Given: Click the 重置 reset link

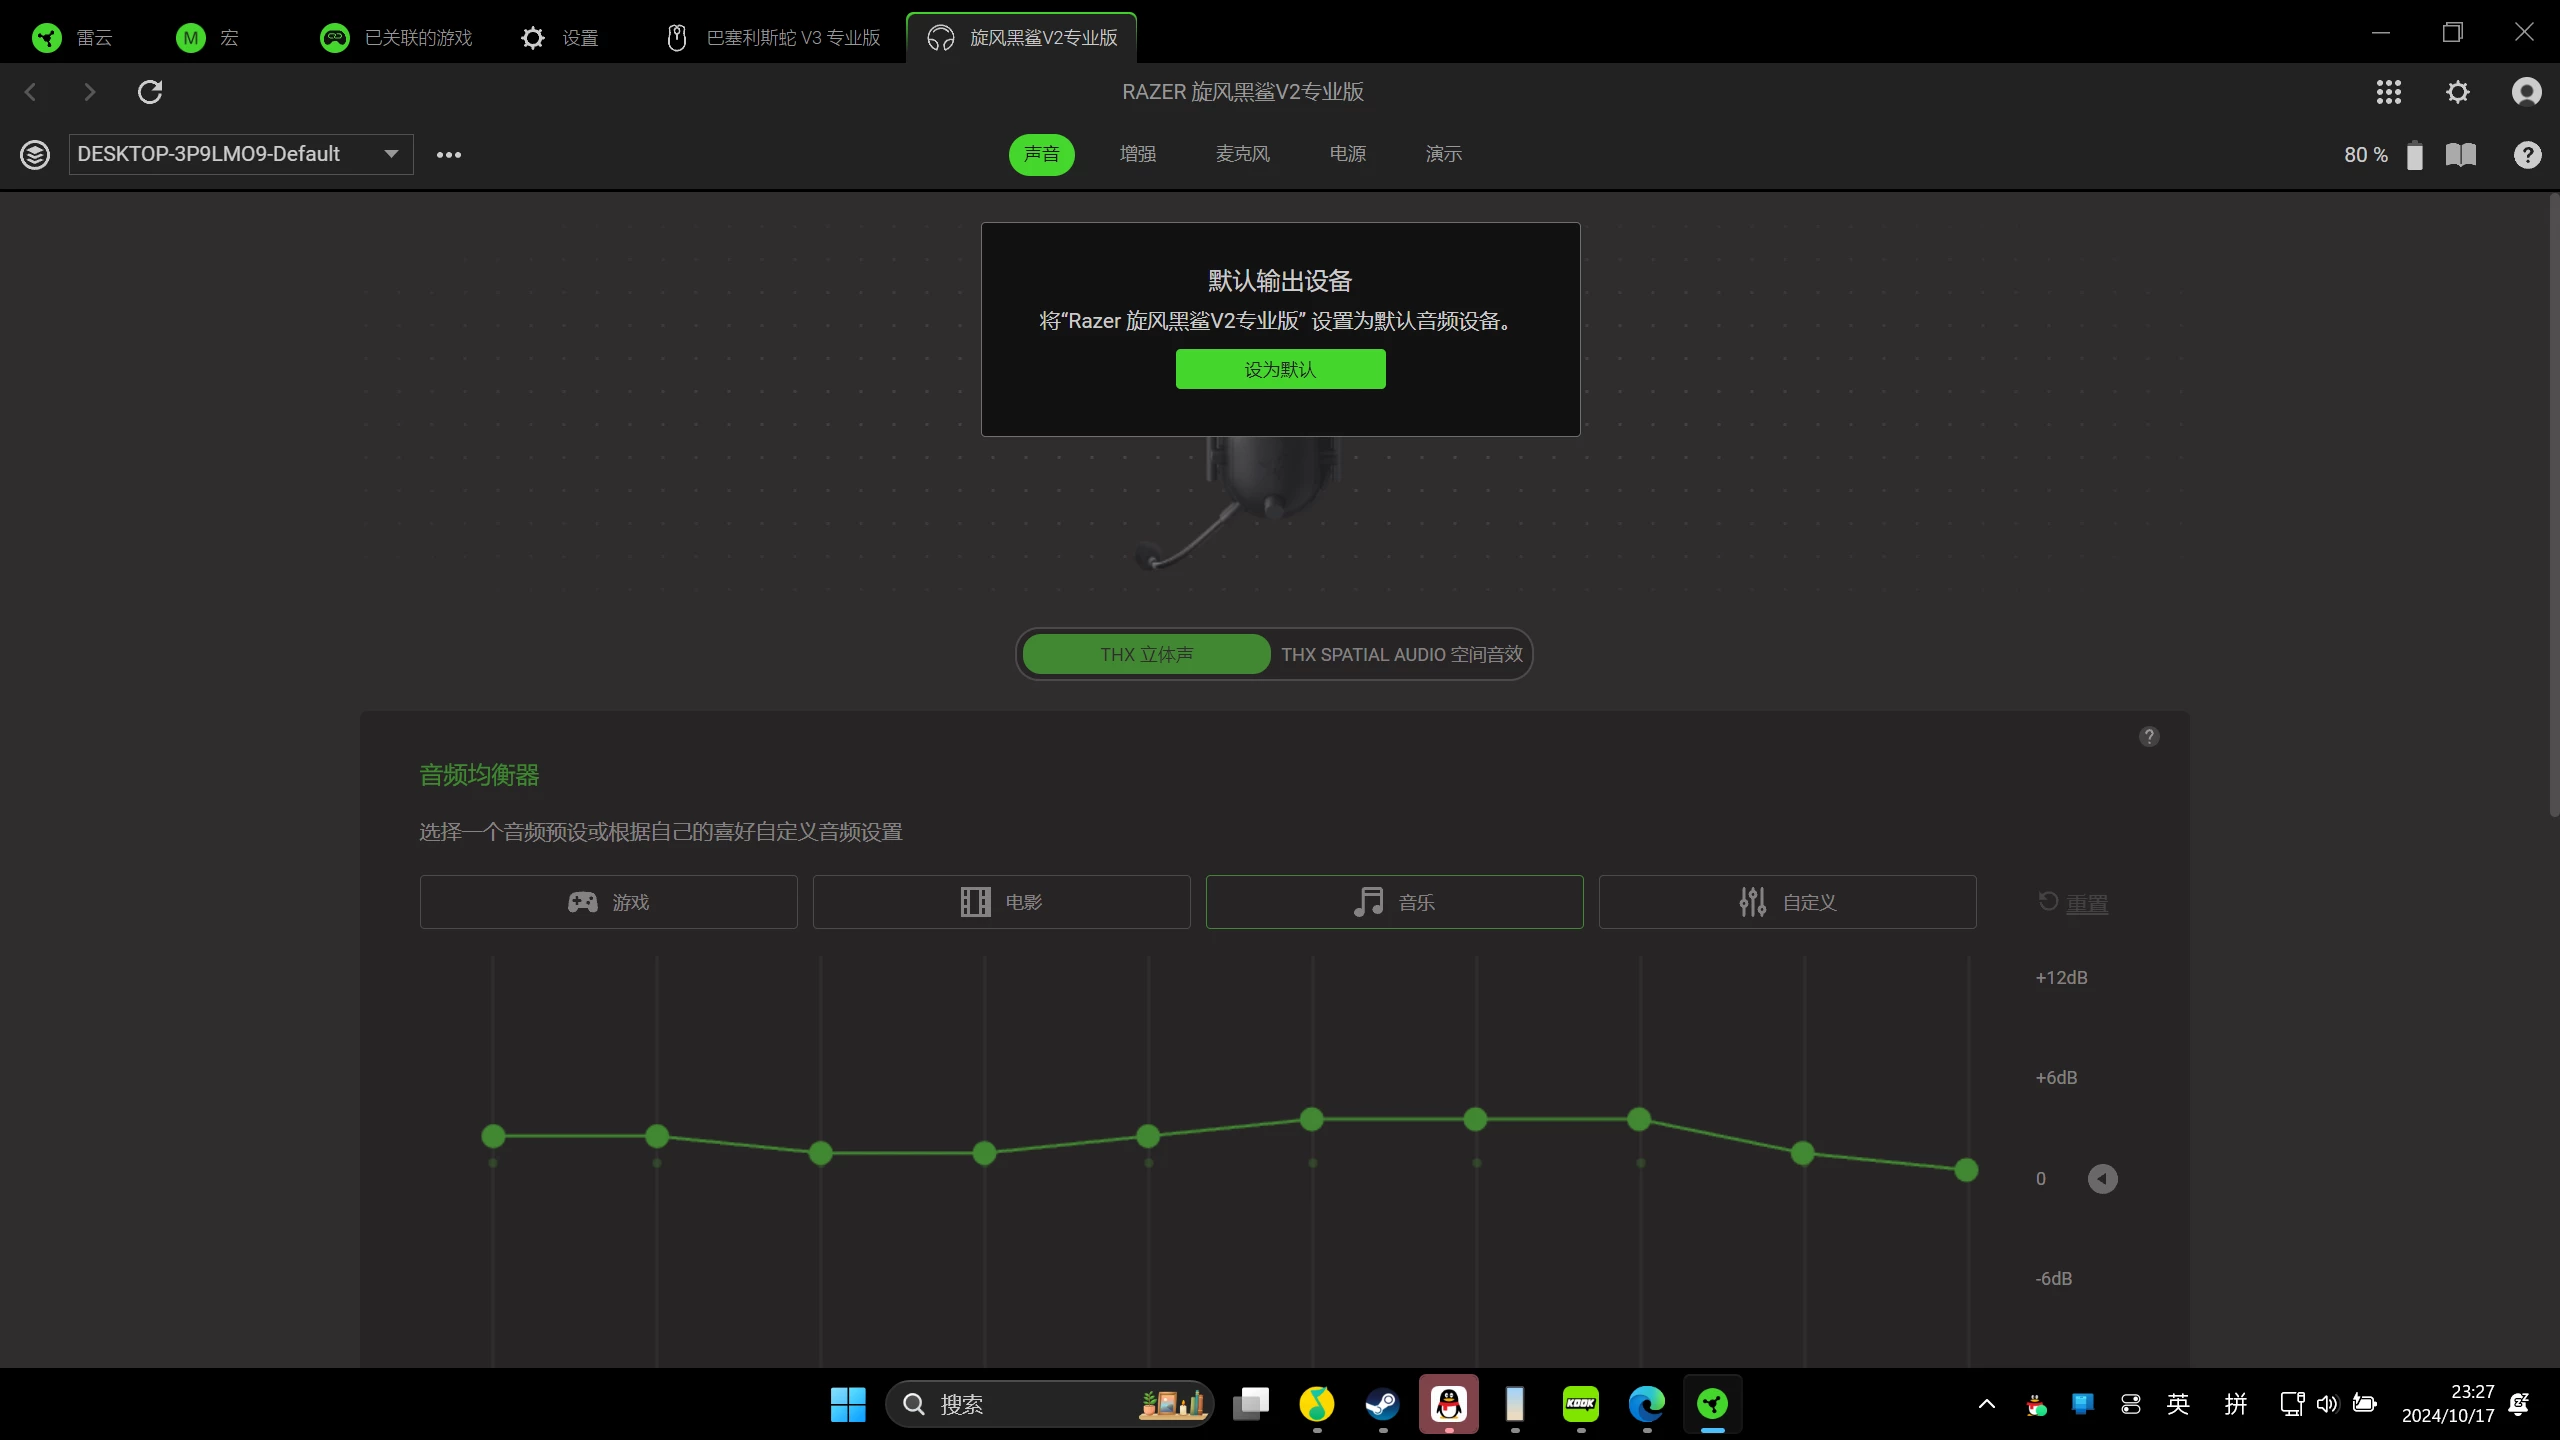Looking at the screenshot, I should 2087,902.
